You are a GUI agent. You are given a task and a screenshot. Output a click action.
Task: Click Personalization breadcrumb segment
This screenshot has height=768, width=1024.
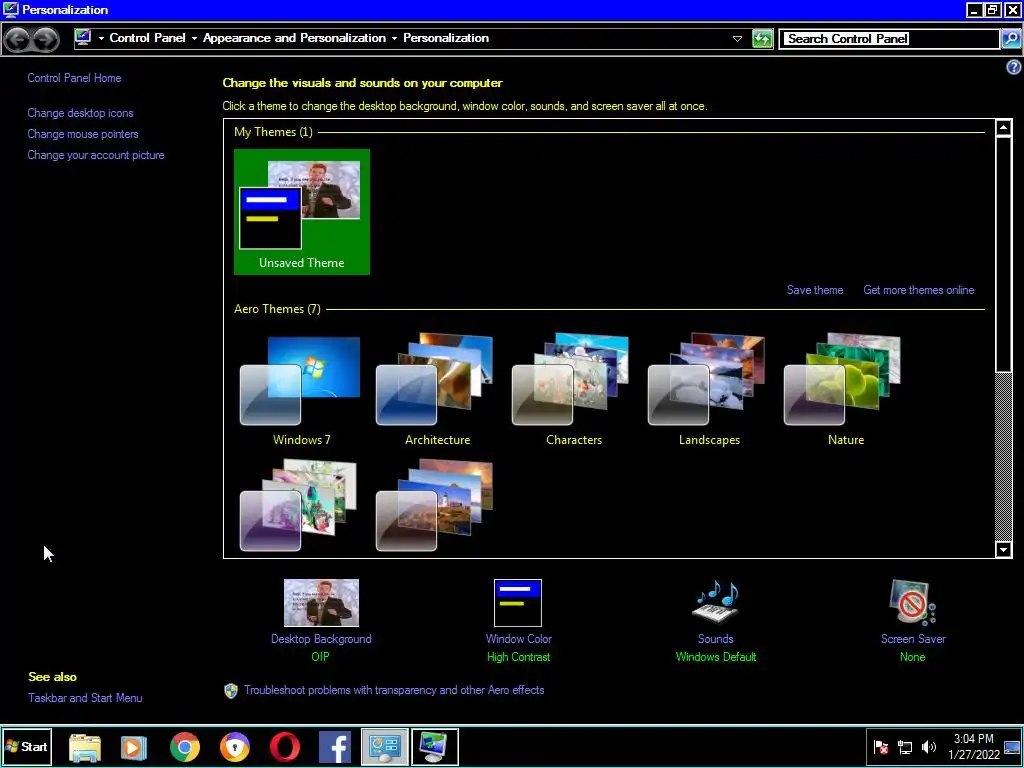tap(446, 38)
